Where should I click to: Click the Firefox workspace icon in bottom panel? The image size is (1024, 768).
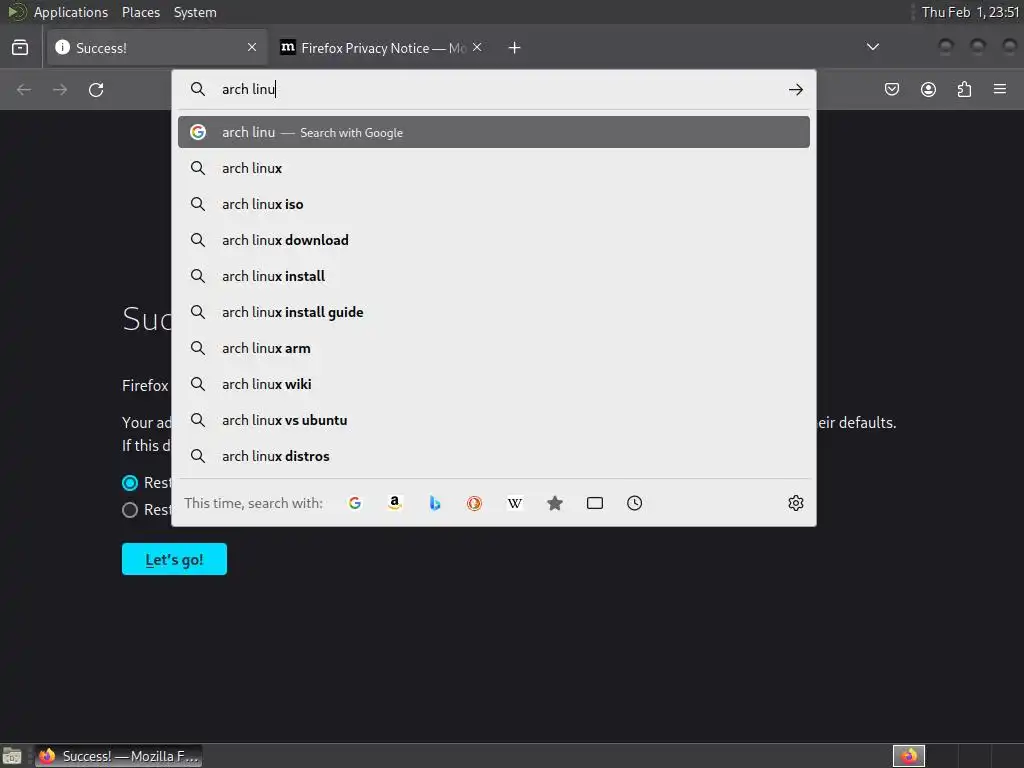[x=909, y=756]
